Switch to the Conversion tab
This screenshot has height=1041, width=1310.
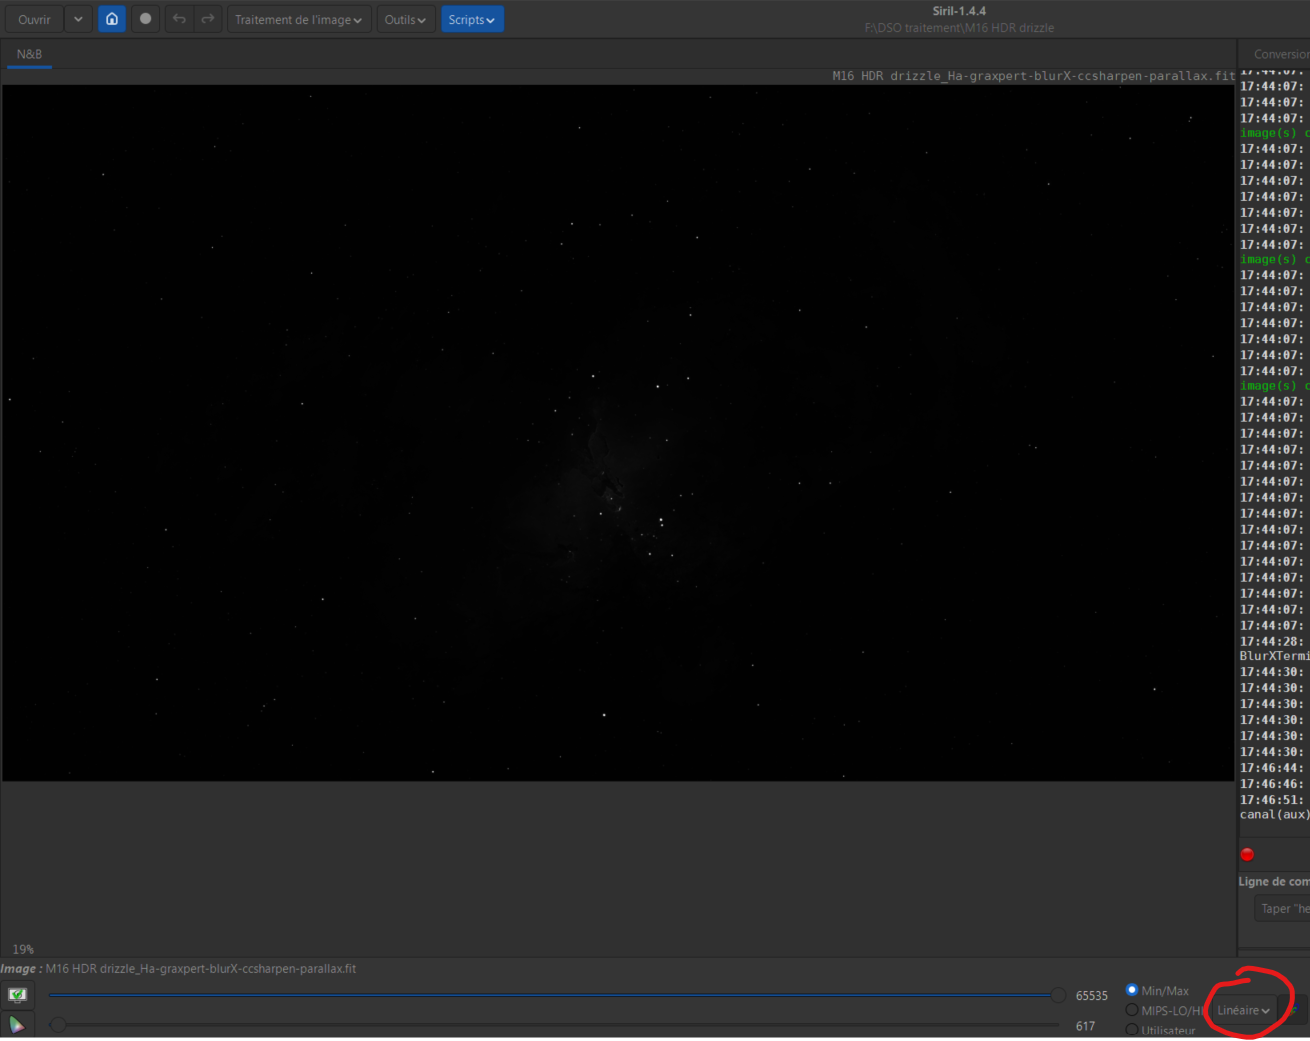[1280, 54]
